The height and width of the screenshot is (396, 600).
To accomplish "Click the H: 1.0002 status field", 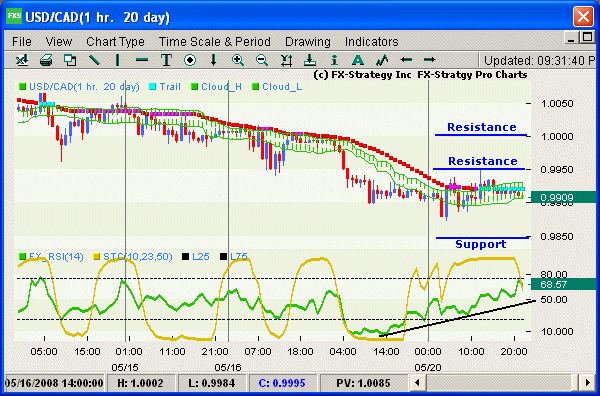I will (140, 383).
